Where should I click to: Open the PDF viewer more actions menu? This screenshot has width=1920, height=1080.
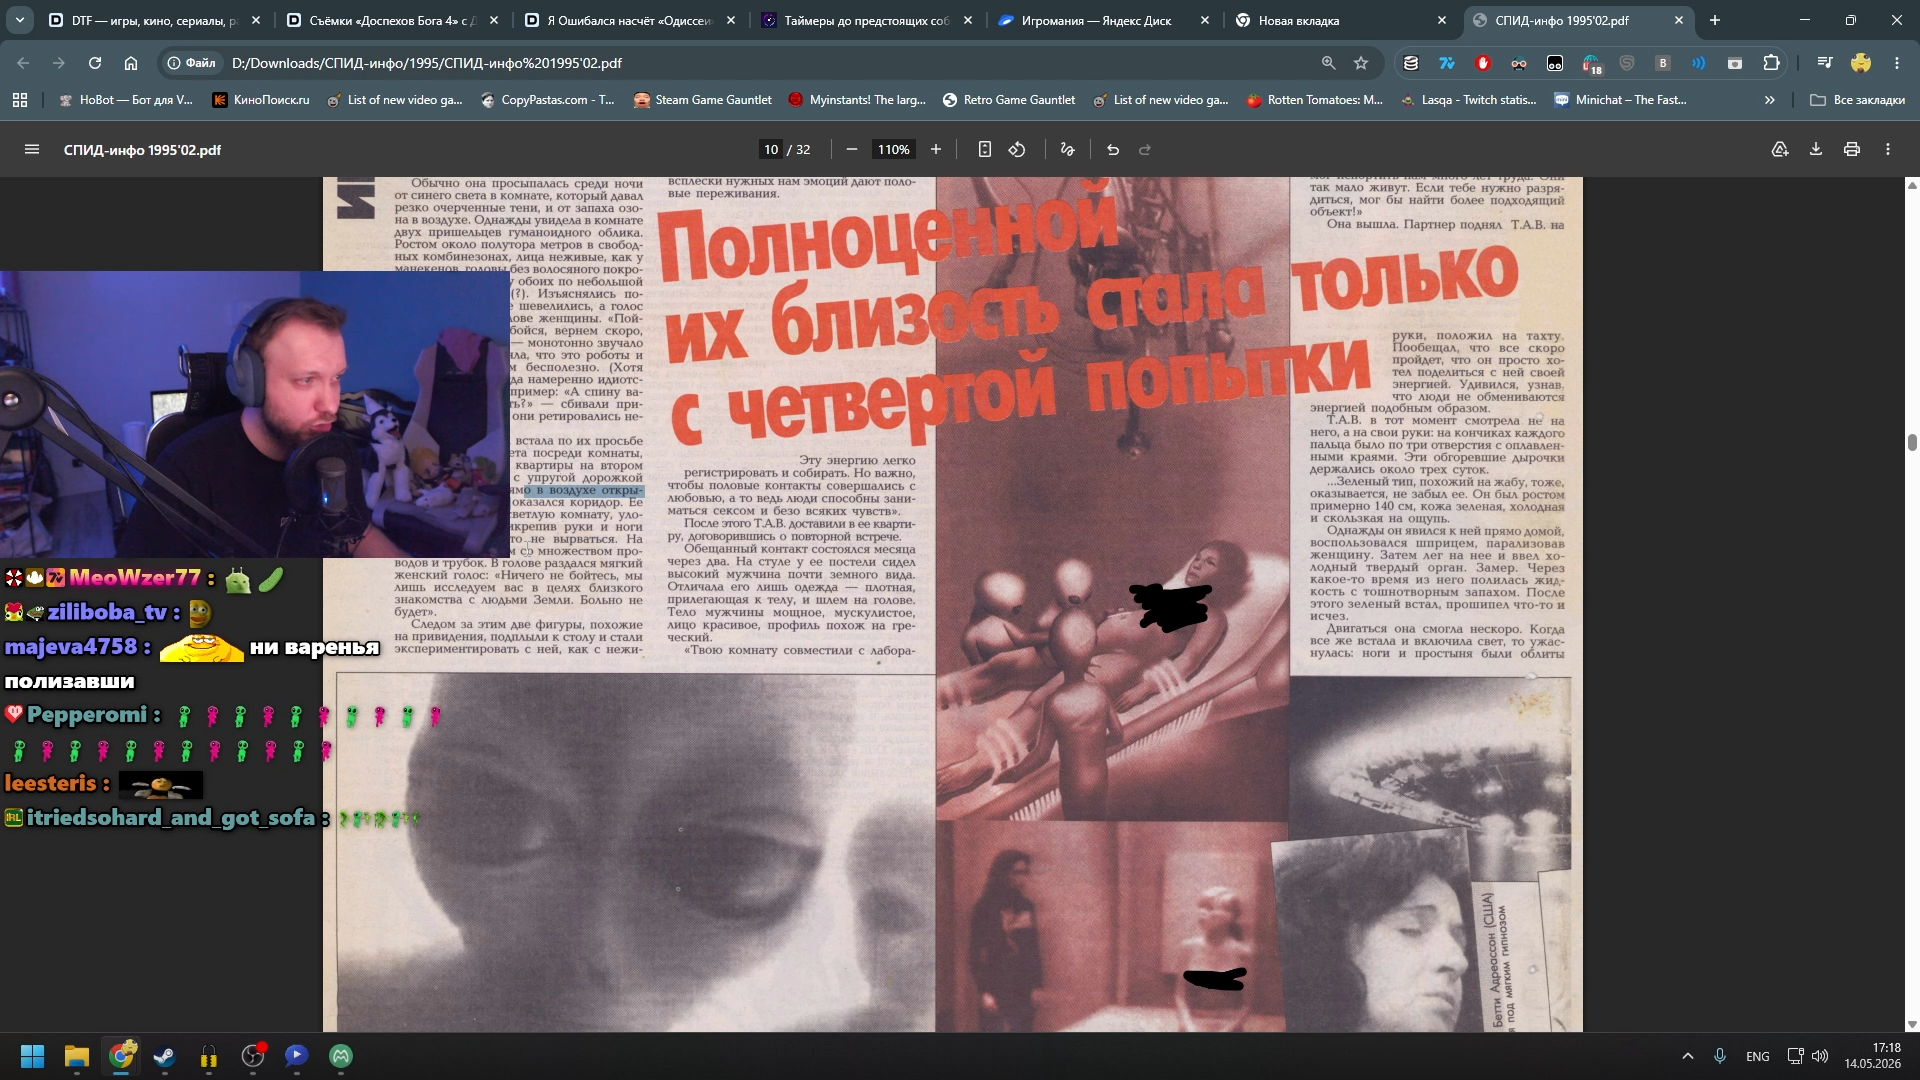pyautogui.click(x=1888, y=149)
